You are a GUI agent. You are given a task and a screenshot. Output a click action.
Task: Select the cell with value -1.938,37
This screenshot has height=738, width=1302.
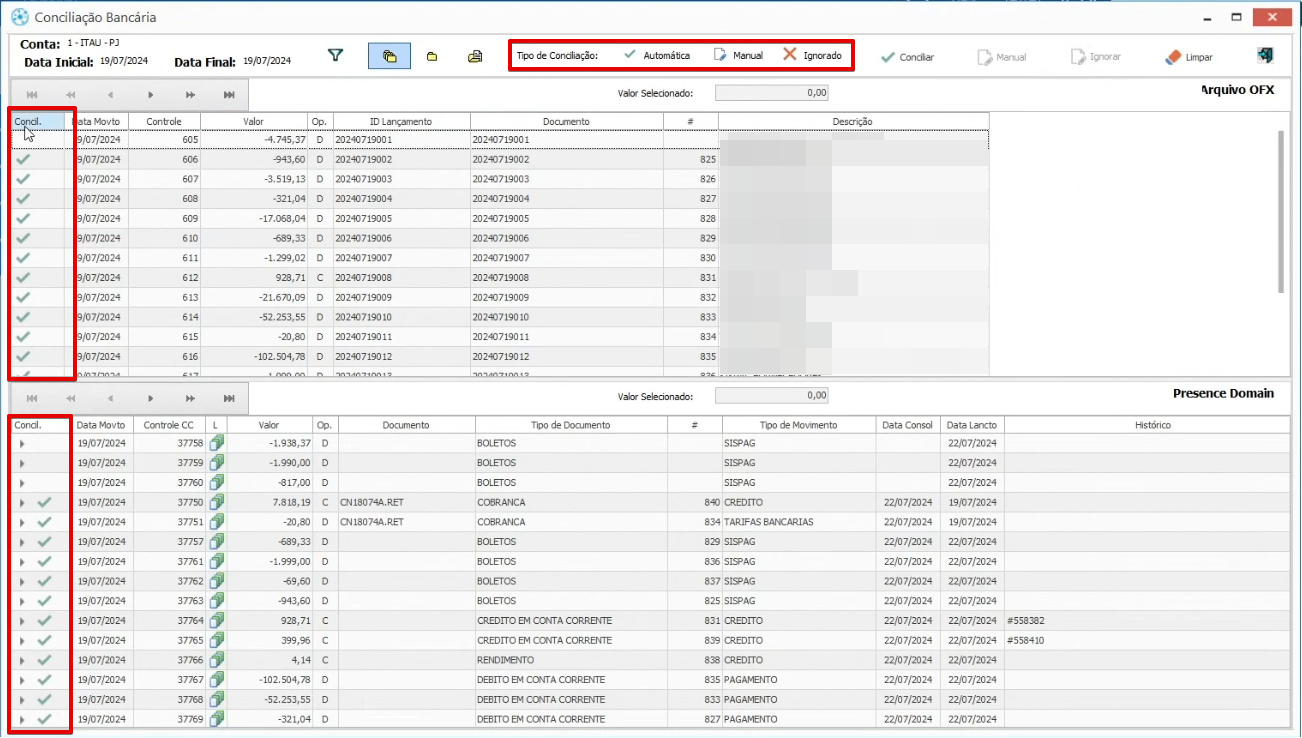pos(270,443)
